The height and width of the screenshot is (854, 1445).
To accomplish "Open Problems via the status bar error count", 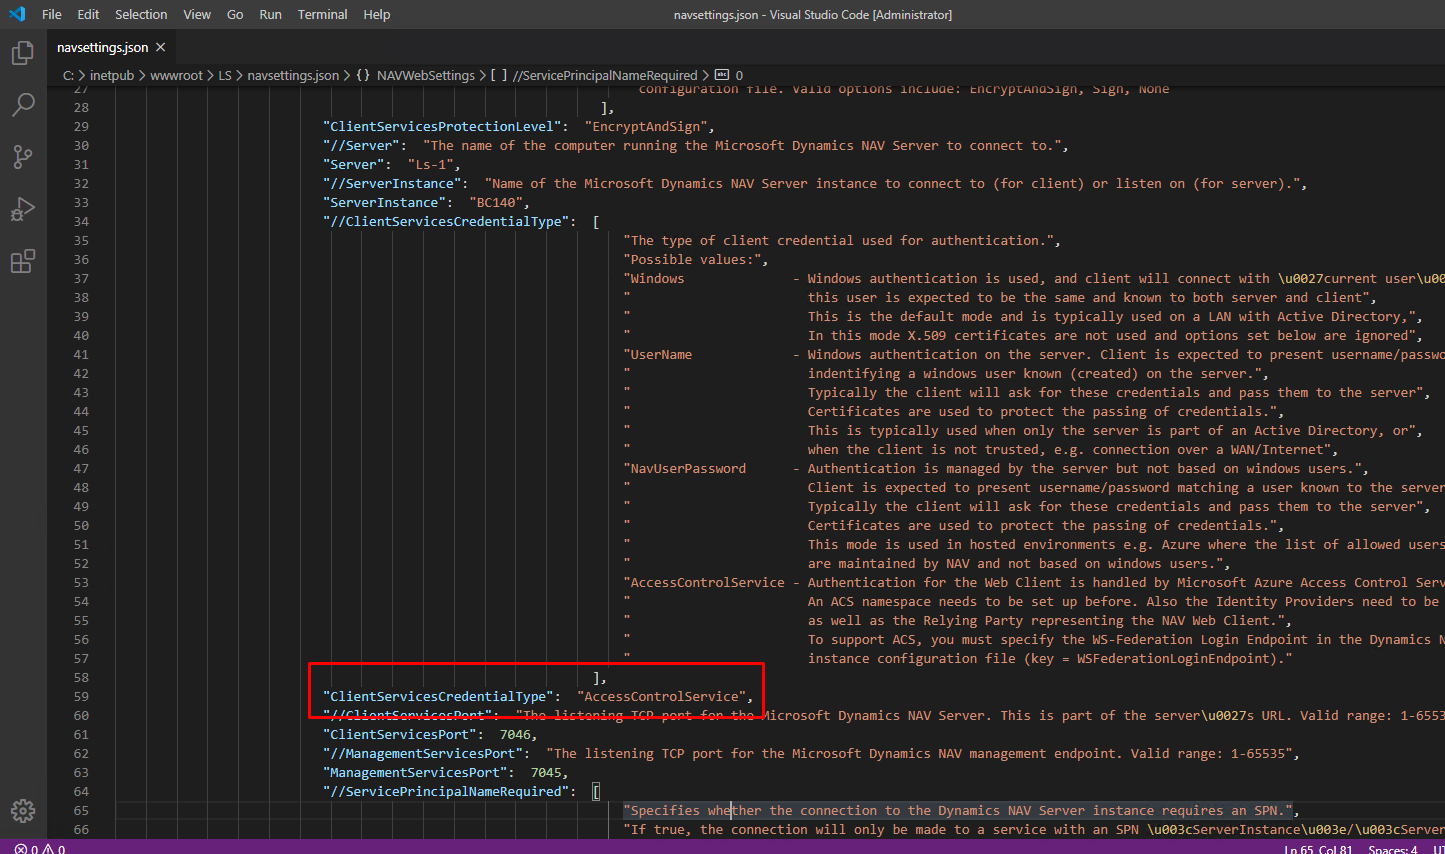I will tap(40, 848).
